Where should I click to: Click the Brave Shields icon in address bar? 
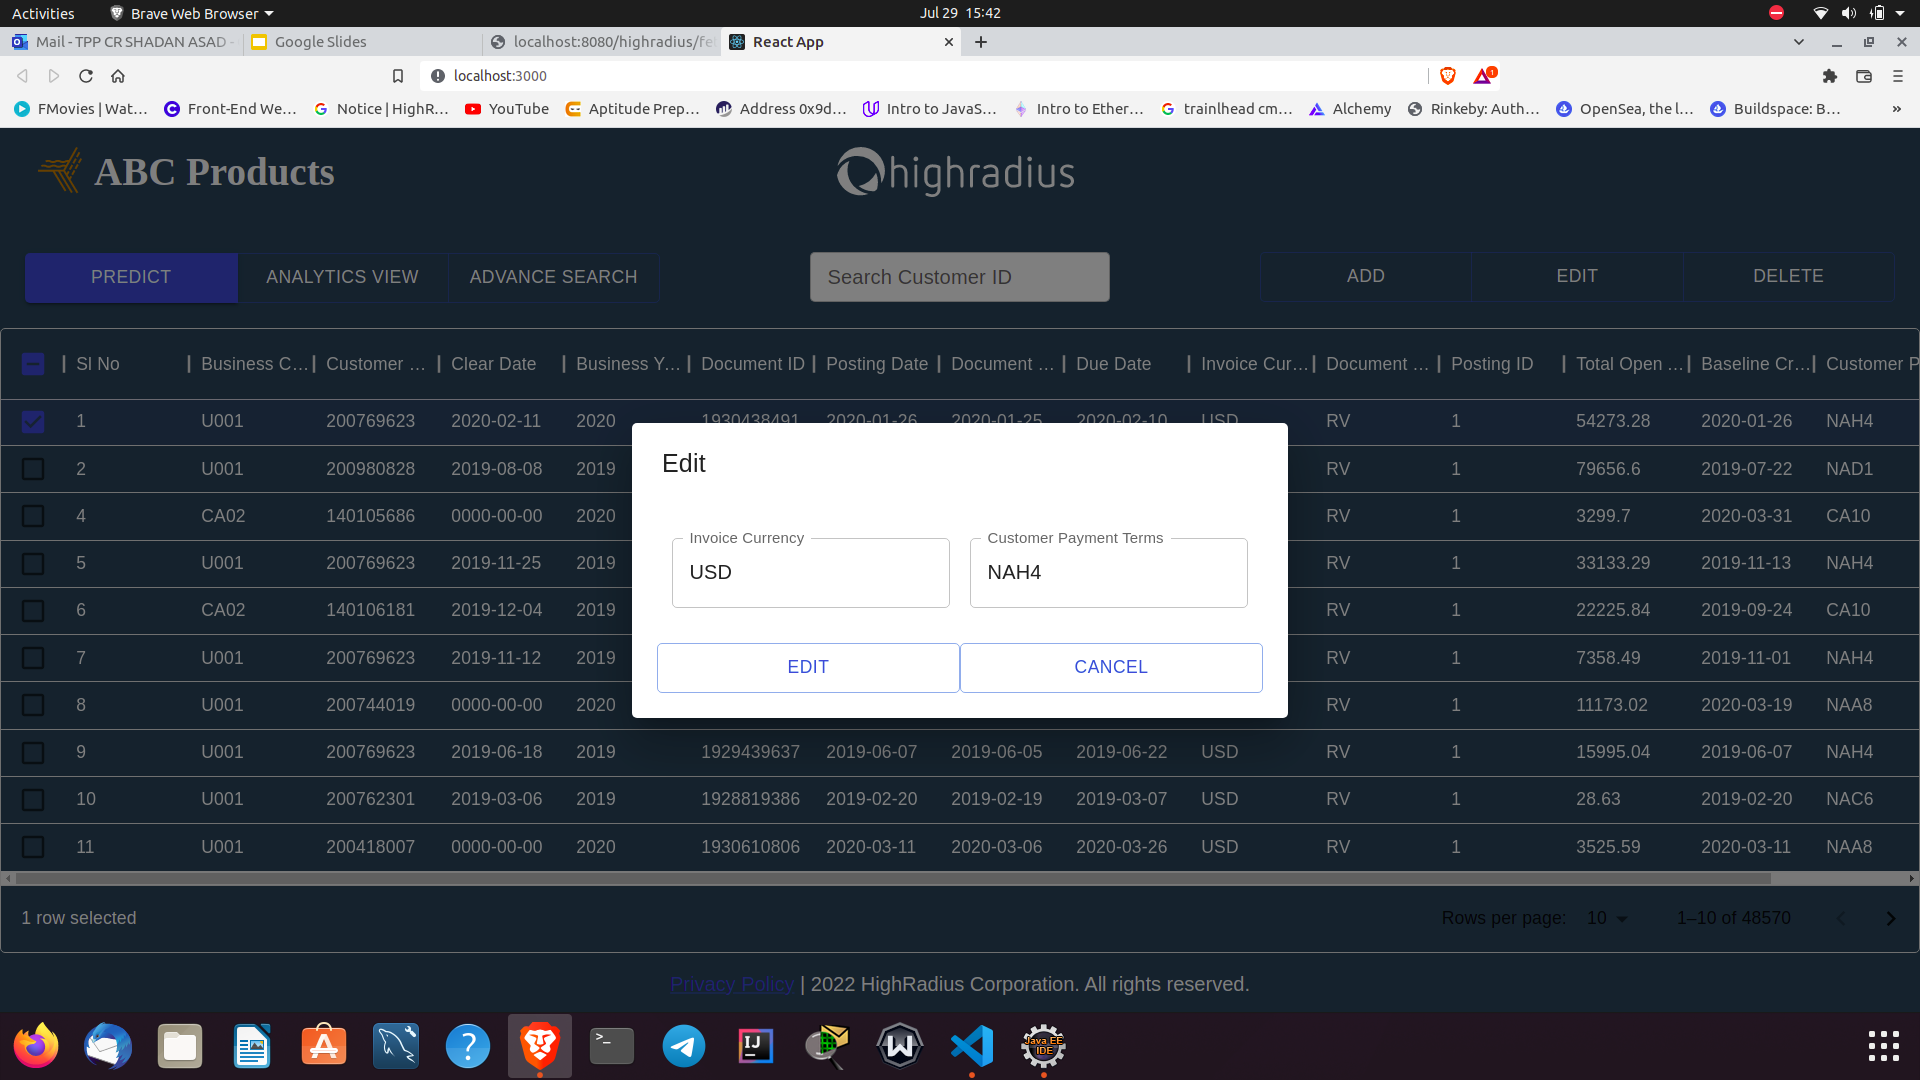1448,76
